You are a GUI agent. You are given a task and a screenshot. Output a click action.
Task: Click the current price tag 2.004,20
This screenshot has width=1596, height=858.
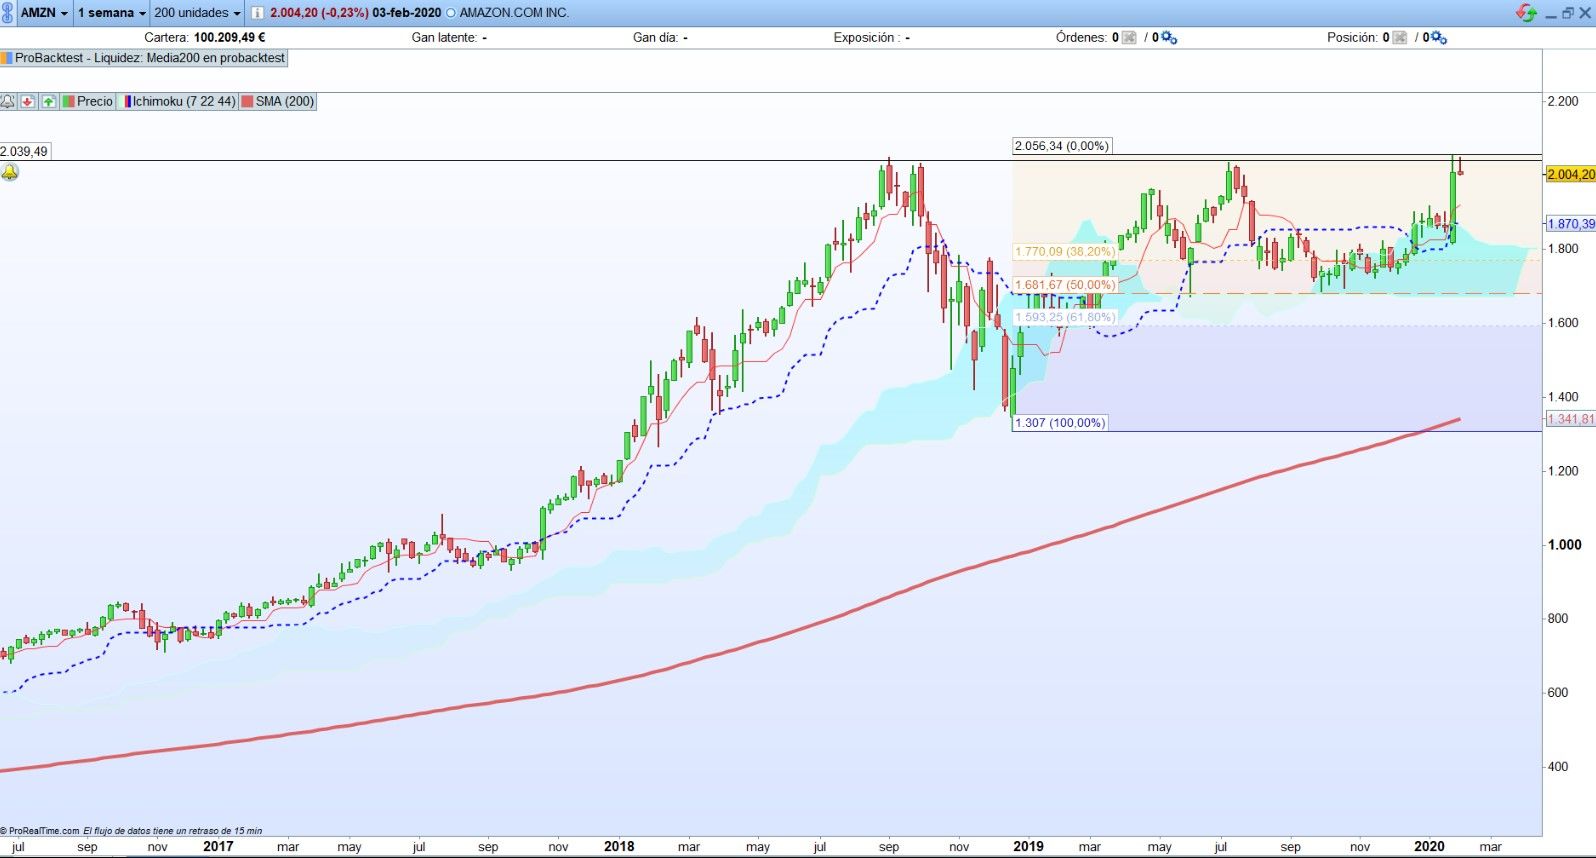(1570, 174)
